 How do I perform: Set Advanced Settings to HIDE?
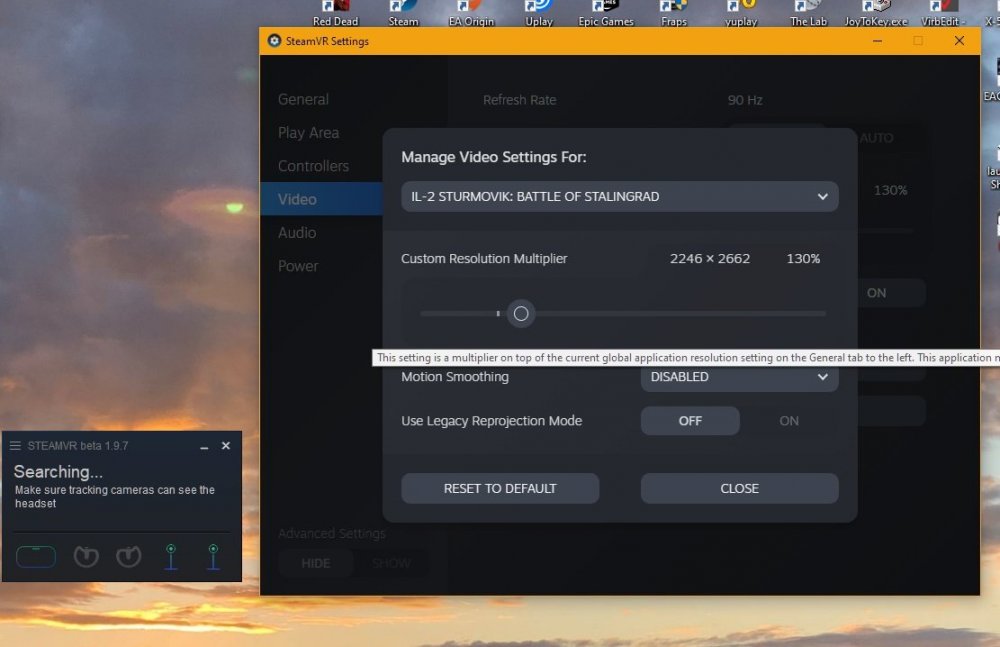tap(316, 563)
